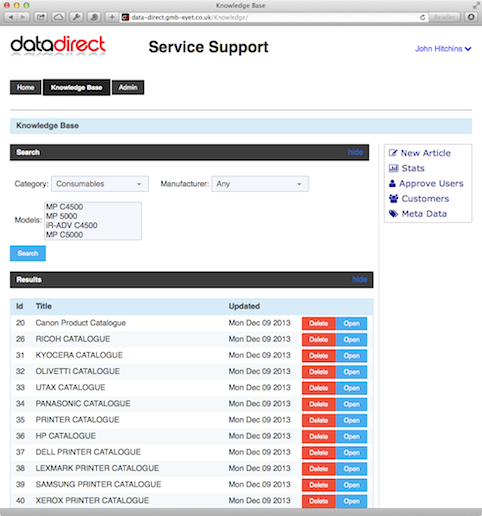Delete the UTAX CATALOGUE entry

pos(319,388)
